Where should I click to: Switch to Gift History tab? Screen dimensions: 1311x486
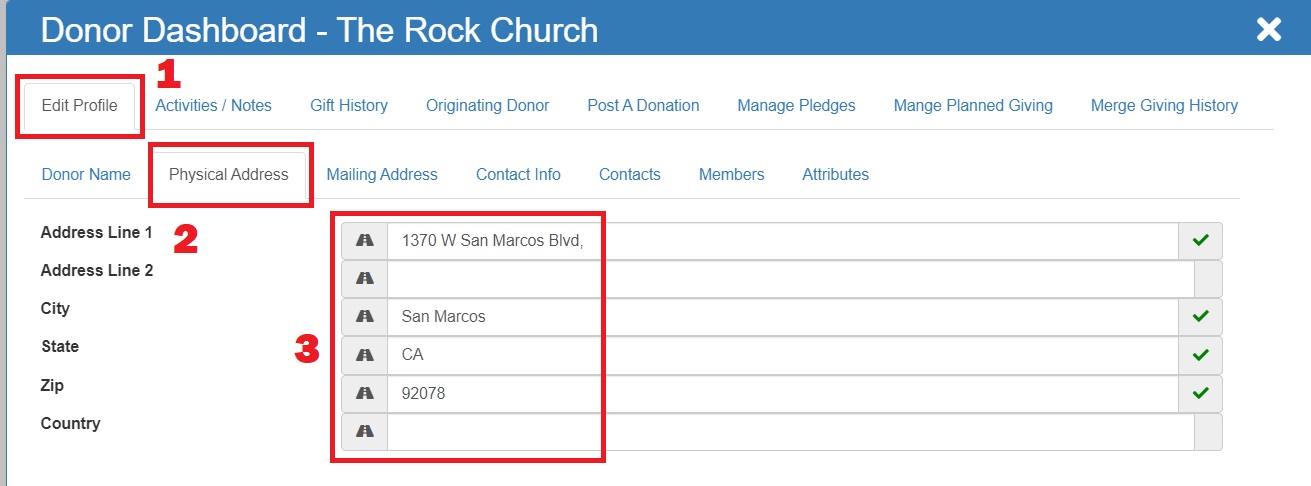[x=349, y=105]
